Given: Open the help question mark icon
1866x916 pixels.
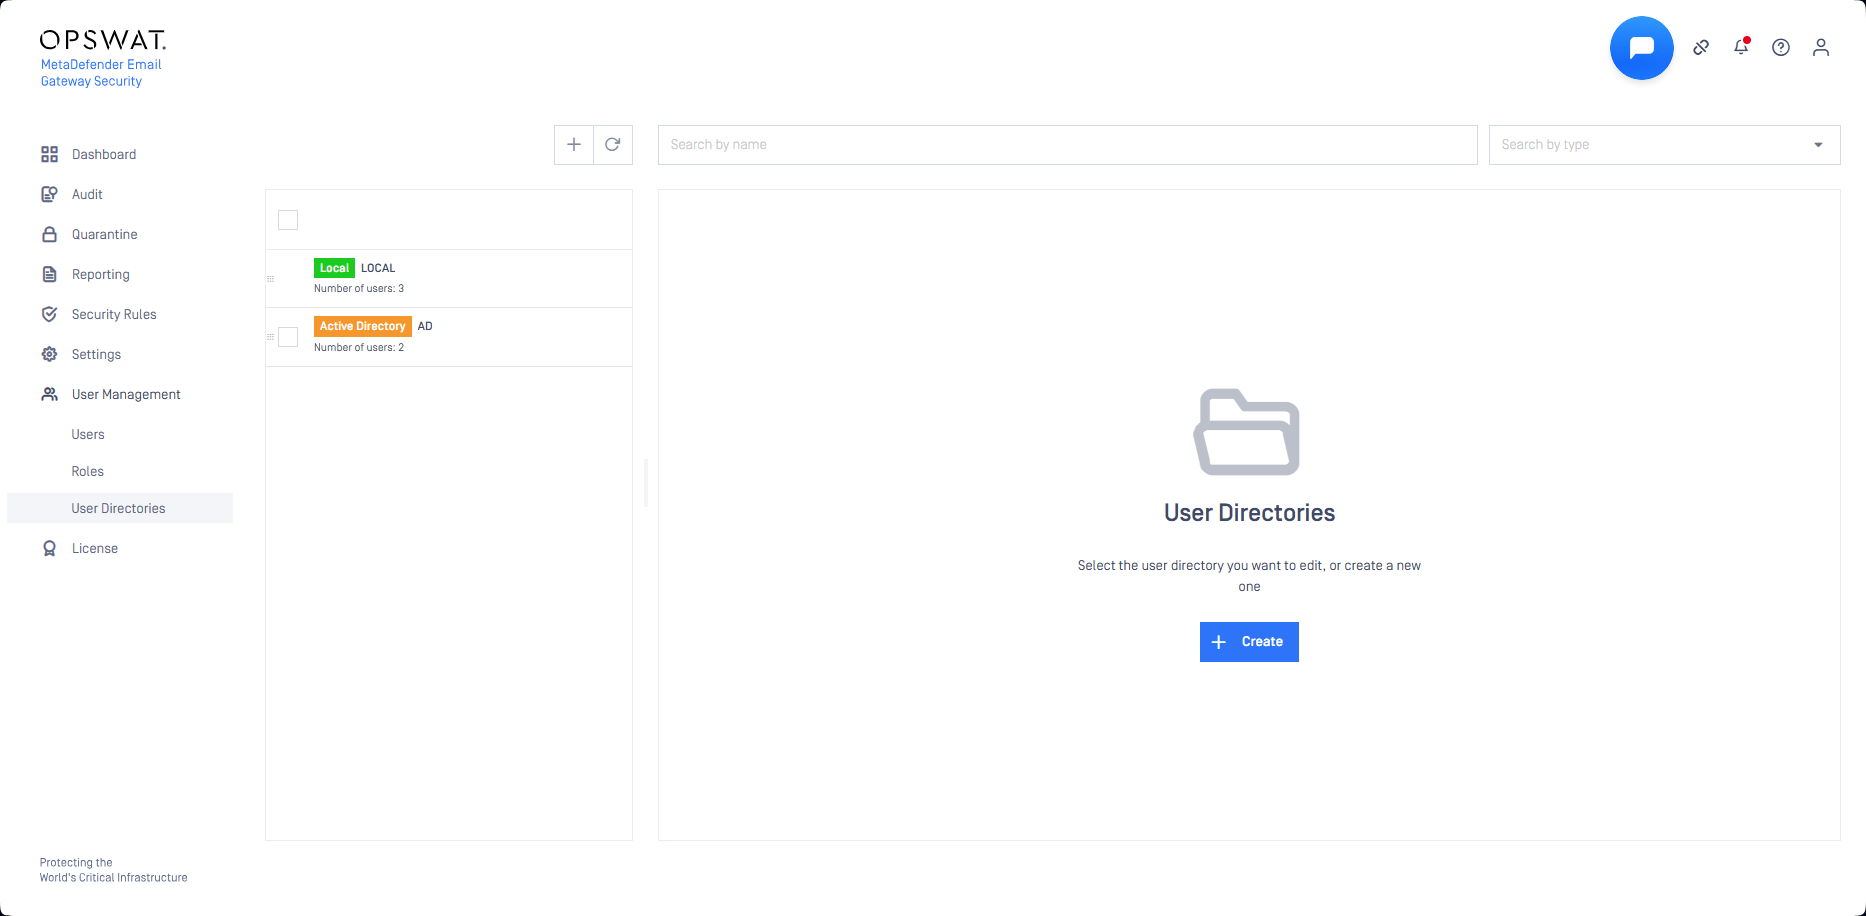Looking at the screenshot, I should coord(1781,48).
